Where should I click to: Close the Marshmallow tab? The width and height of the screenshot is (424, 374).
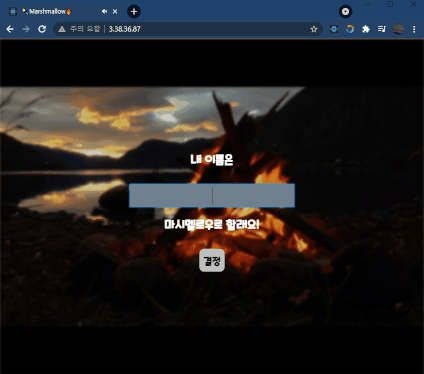115,12
